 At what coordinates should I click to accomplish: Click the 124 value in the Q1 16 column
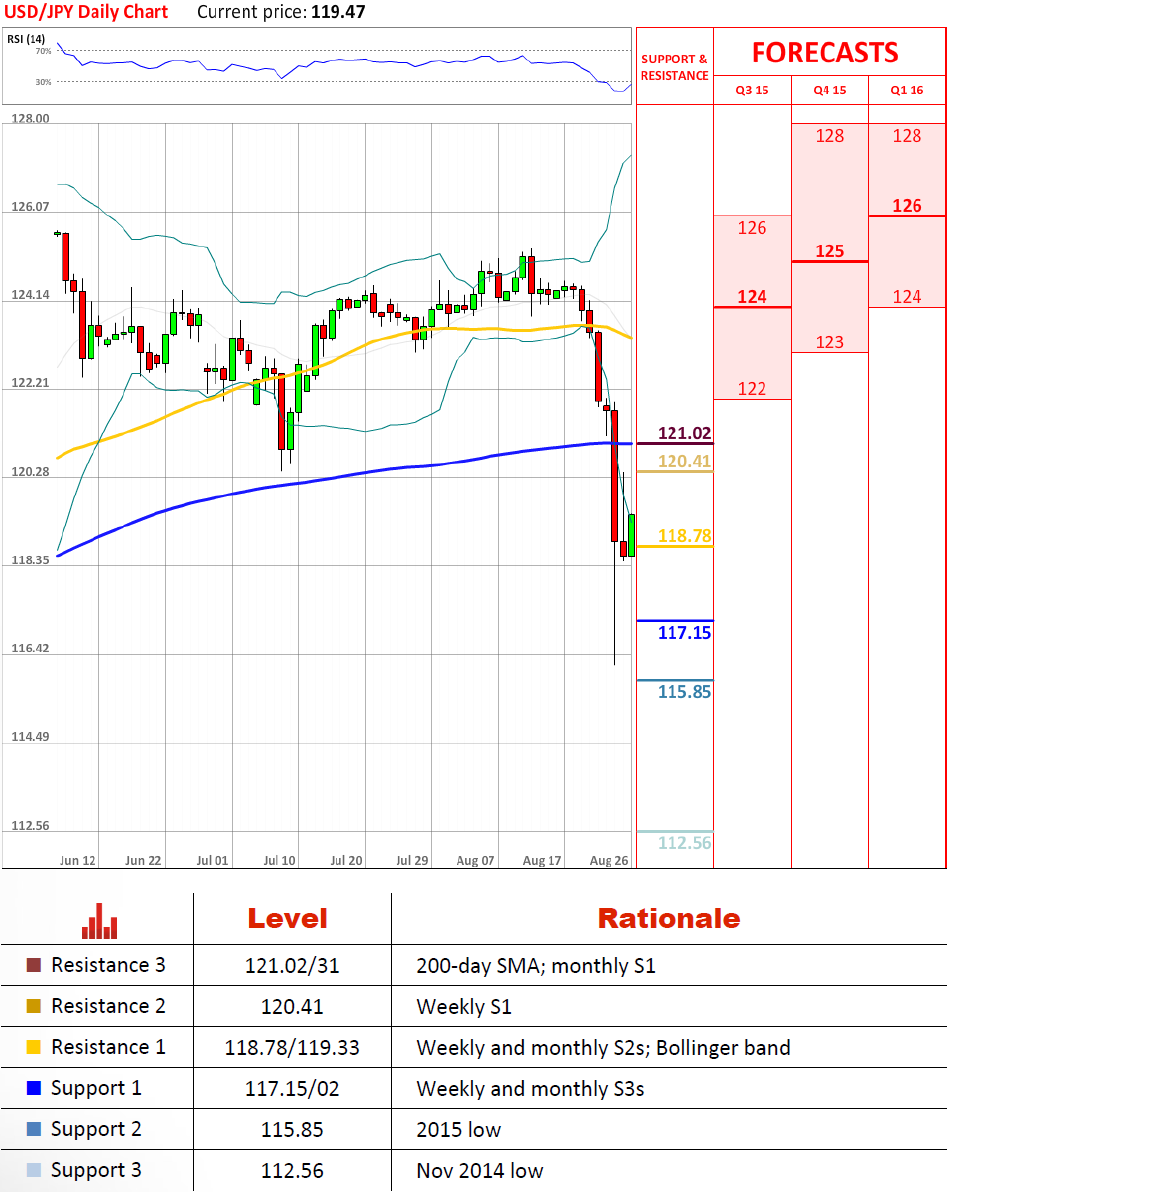(x=906, y=297)
